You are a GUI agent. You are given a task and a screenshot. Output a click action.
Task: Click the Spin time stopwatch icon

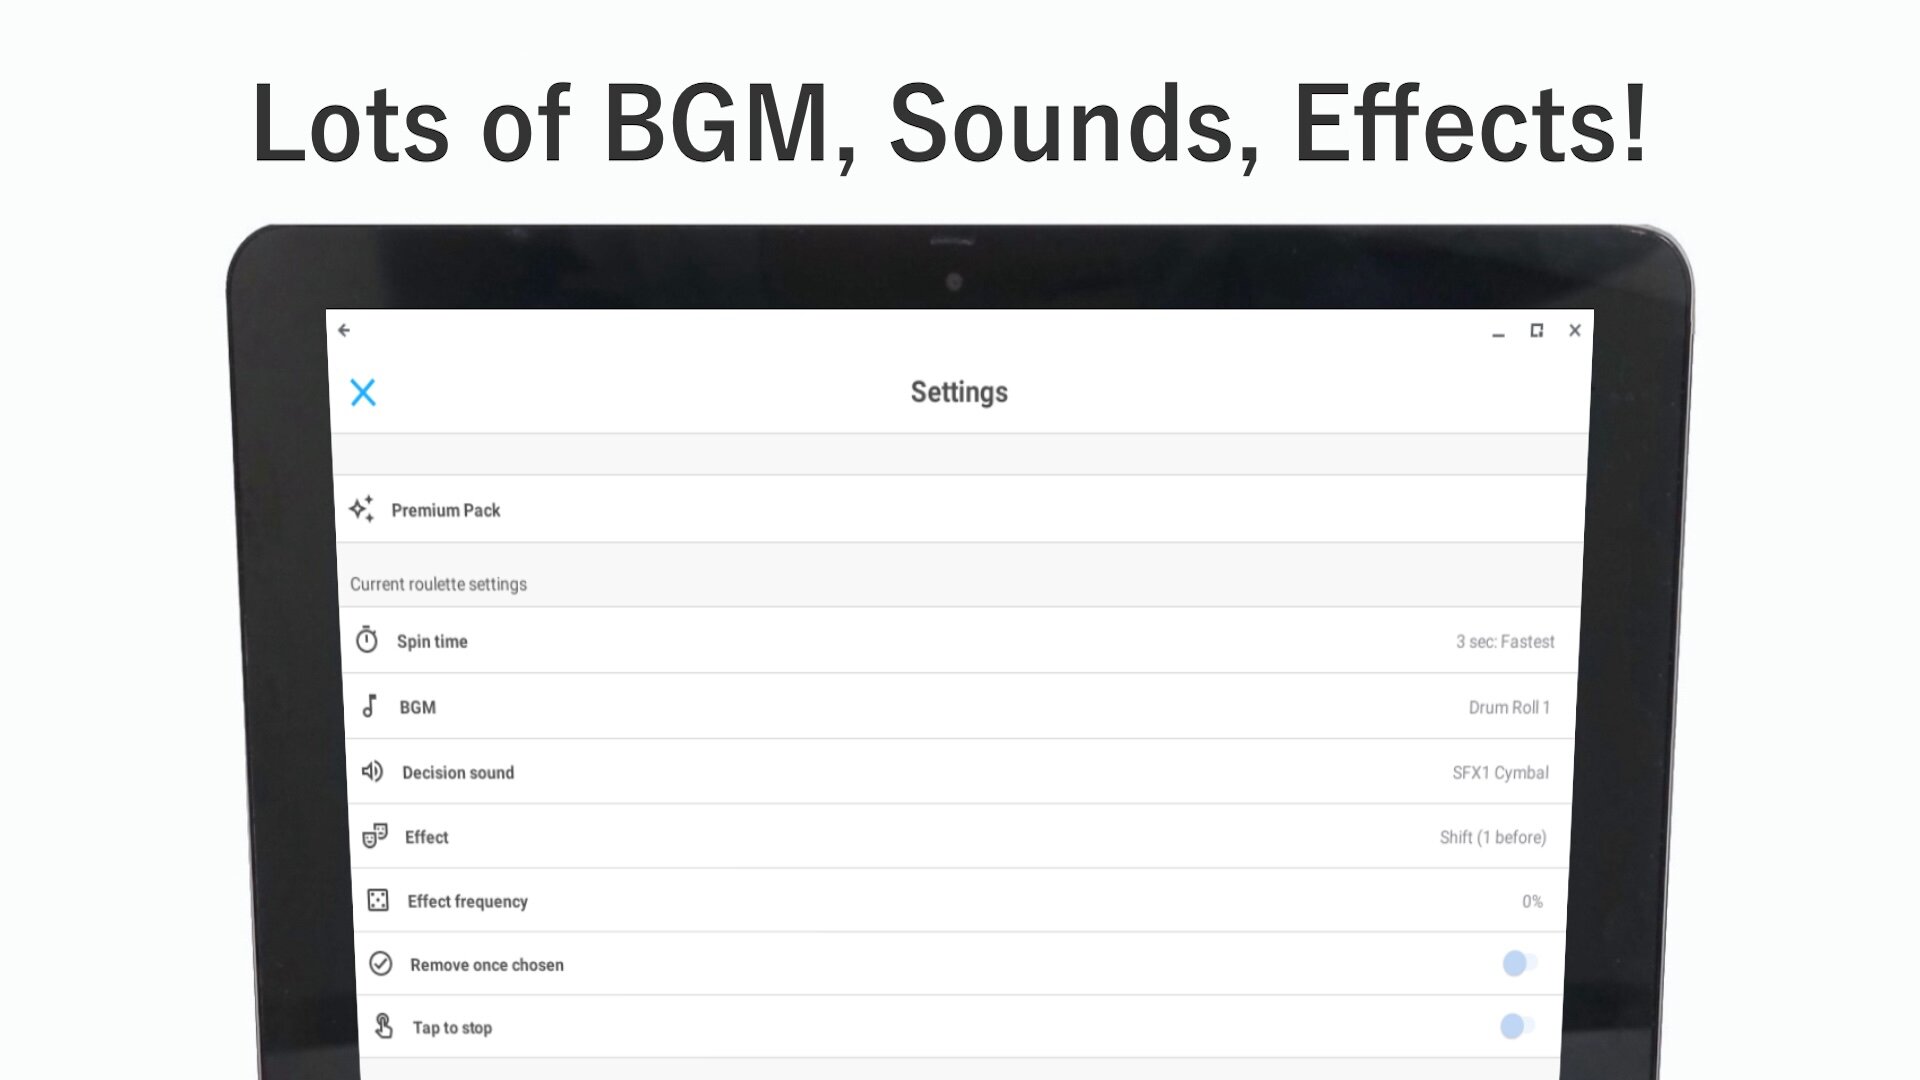[x=367, y=640]
